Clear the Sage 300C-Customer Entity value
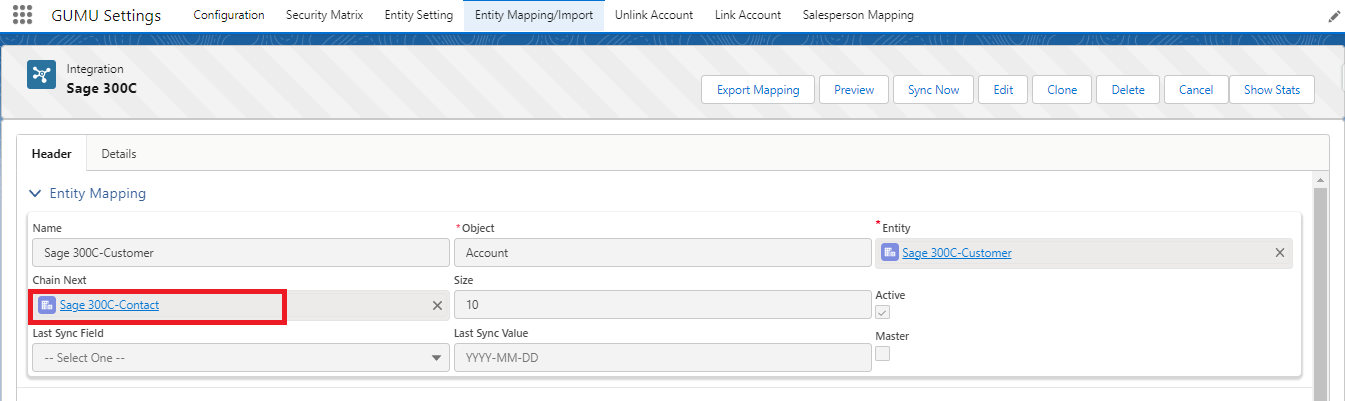1345x401 pixels. tap(1279, 253)
